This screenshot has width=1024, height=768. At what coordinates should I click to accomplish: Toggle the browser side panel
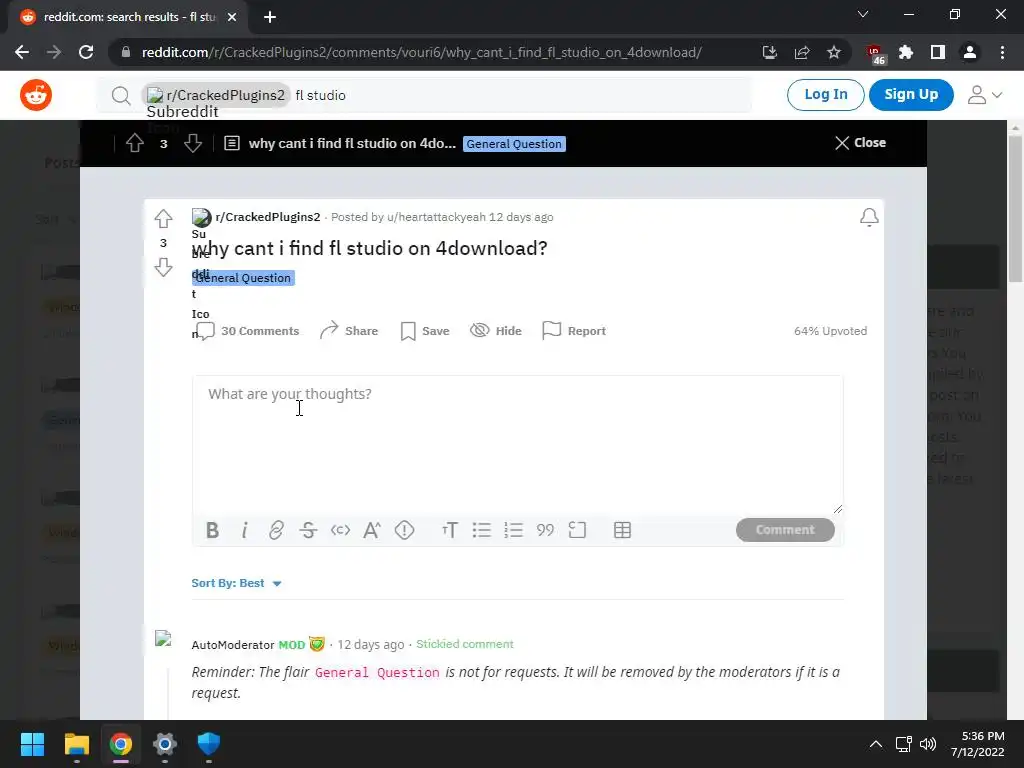(x=938, y=52)
